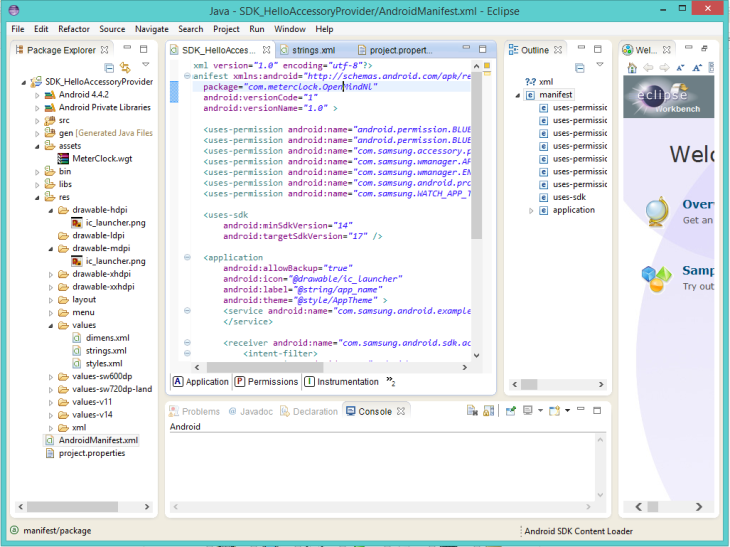Switch to Permissions tab of manifest editor
This screenshot has height=547, width=730.
pyautogui.click(x=266, y=381)
